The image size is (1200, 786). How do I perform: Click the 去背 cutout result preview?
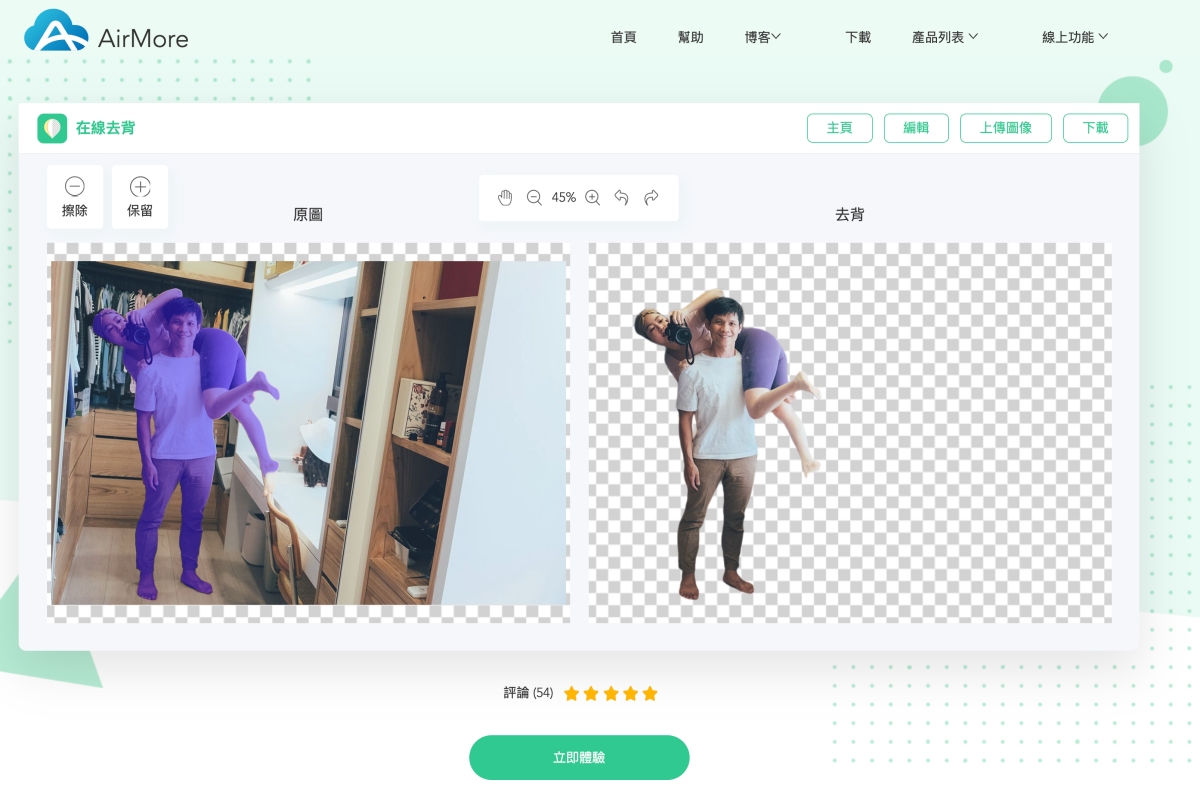850,432
